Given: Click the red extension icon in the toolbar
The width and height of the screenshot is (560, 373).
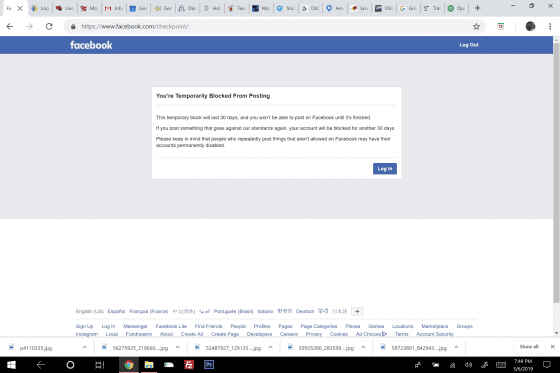Looking at the screenshot, I should coord(500,26).
